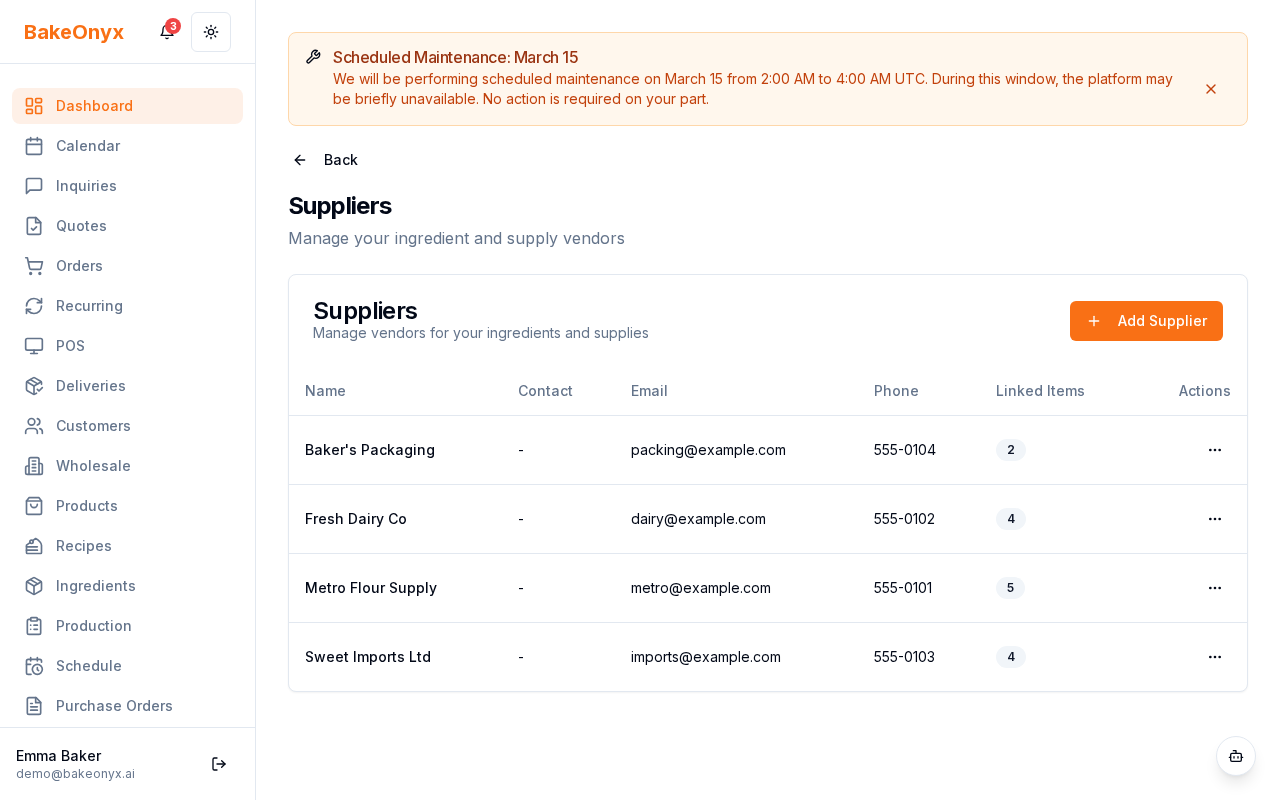Open the floating cake assistant button
1280x800 pixels.
pyautogui.click(x=1236, y=756)
